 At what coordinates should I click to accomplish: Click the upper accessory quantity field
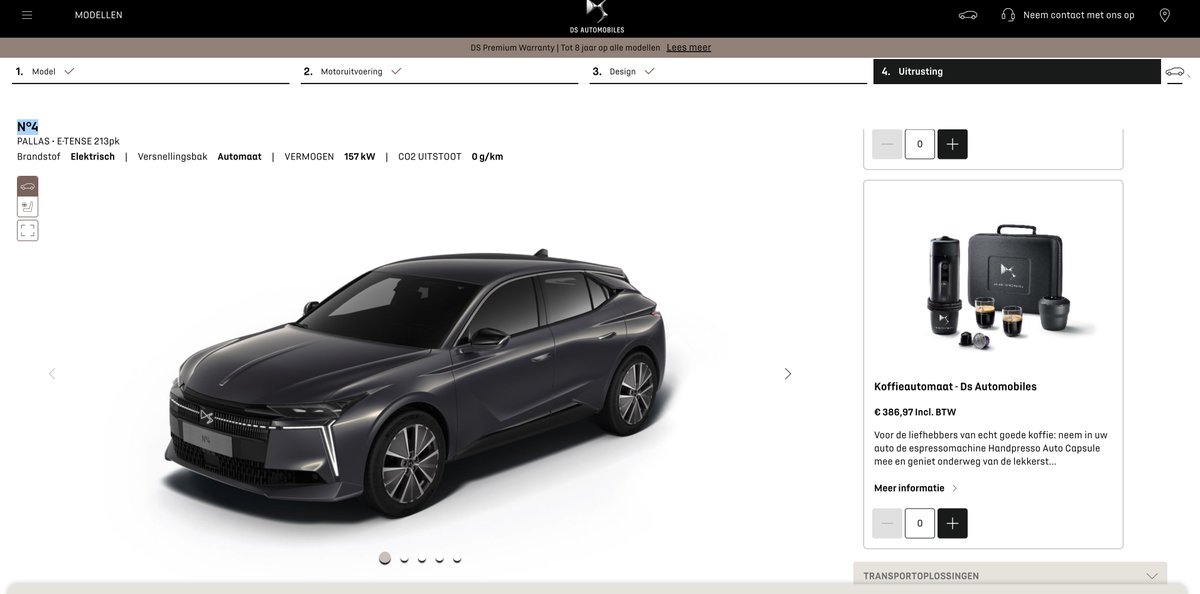click(x=920, y=144)
